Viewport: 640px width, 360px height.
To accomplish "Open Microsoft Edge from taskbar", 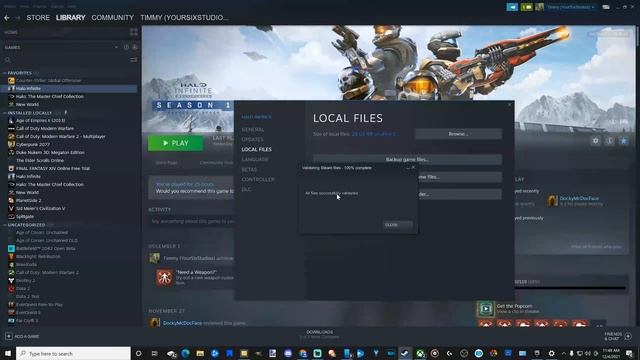I will [x=185, y=353].
